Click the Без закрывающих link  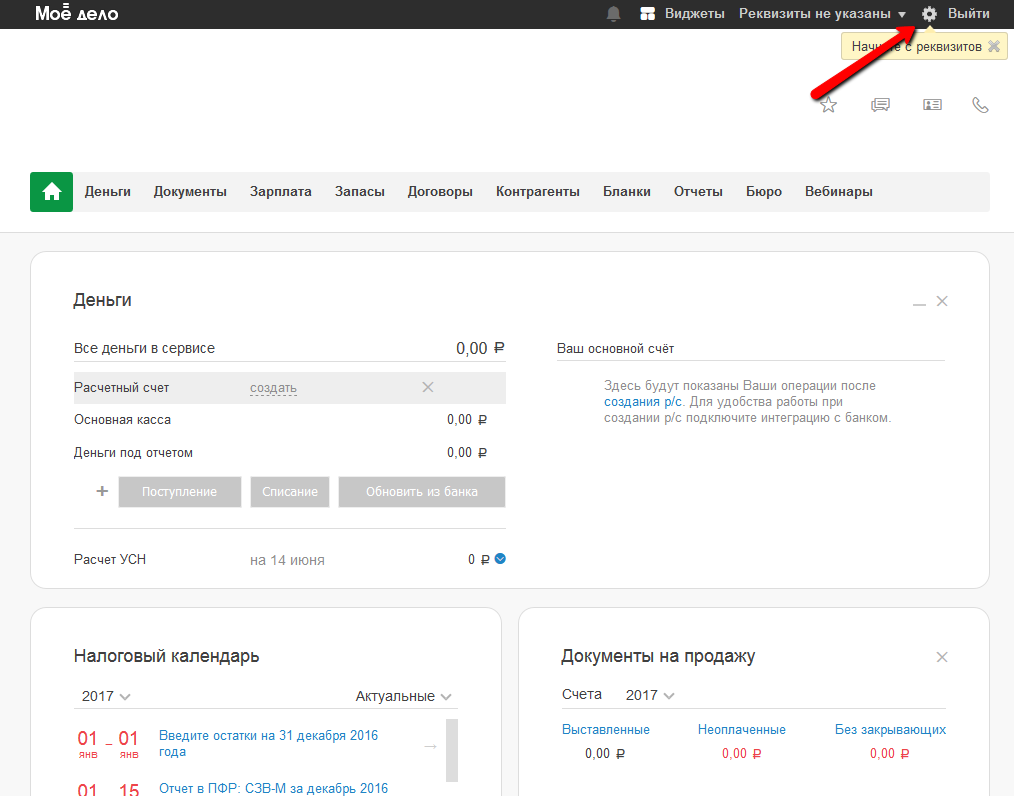(x=890, y=729)
